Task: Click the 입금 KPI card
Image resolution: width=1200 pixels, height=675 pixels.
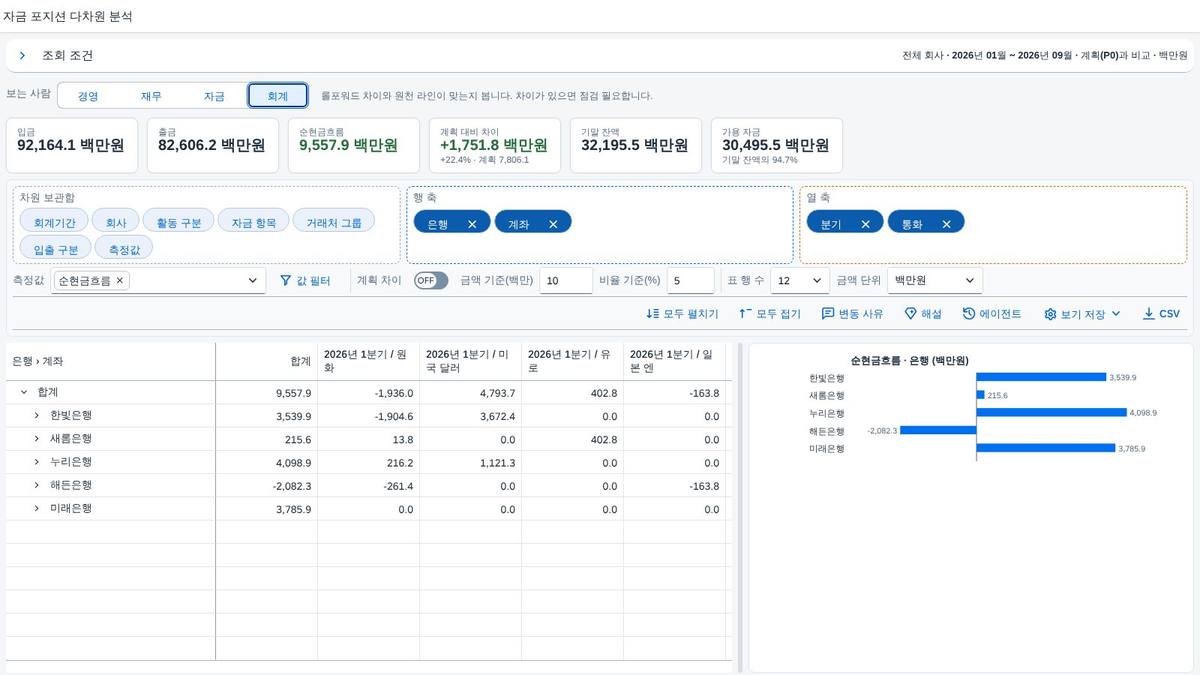Action: tap(72, 145)
